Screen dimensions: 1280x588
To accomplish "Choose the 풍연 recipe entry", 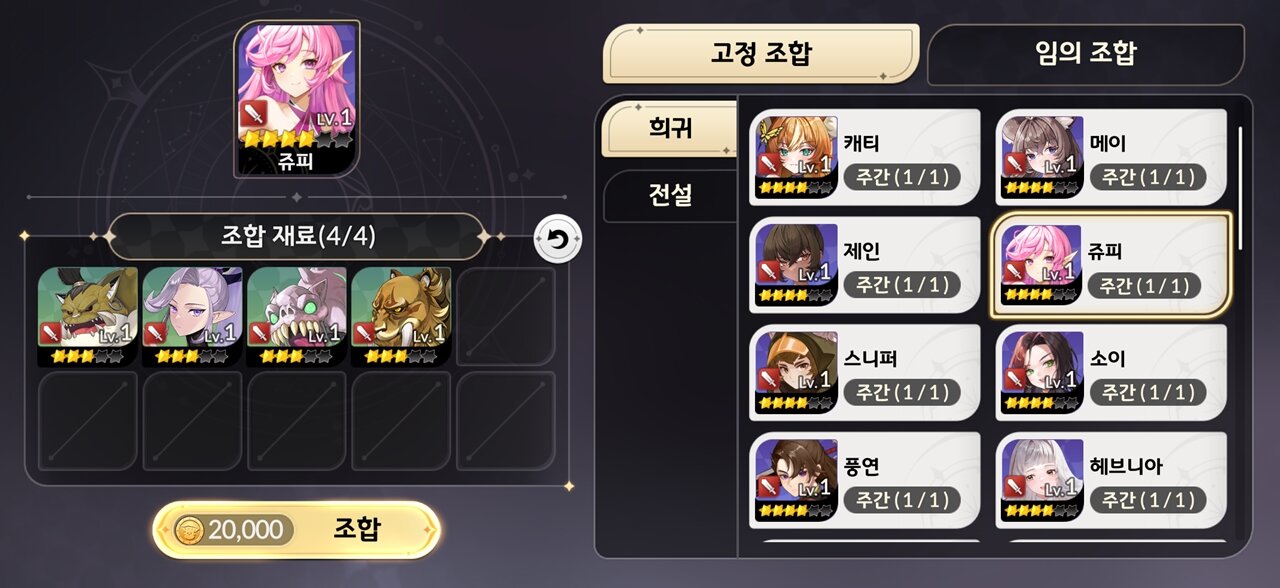I will [865, 481].
